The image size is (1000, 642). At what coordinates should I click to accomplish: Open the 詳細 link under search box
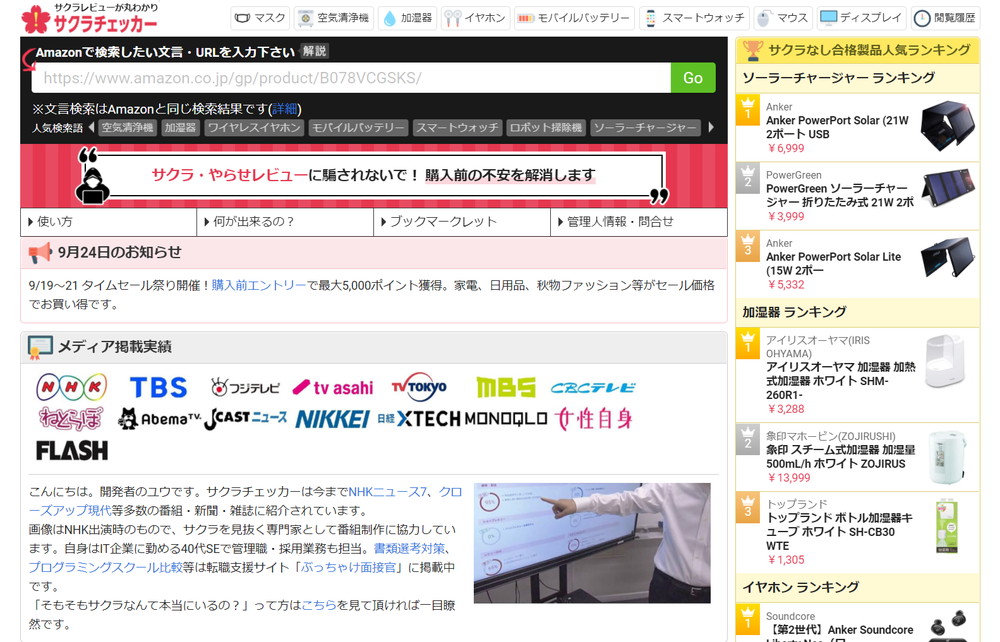pos(284,109)
